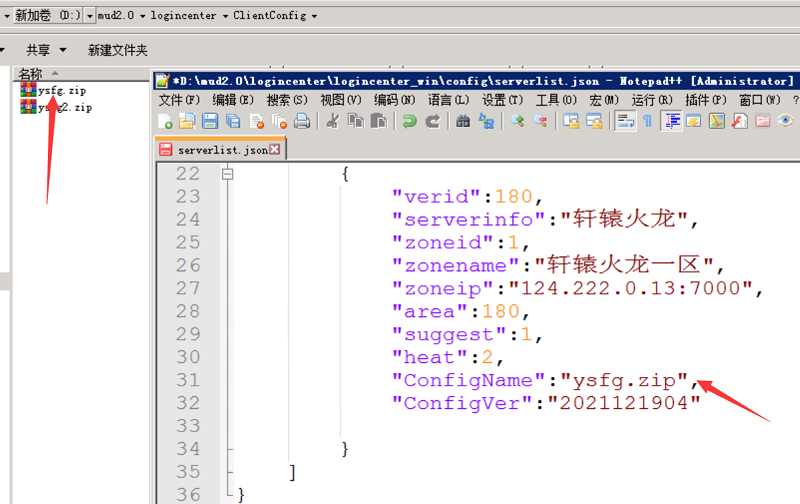Click the Undo arrow icon
Viewport: 800px width, 504px height.
pos(409,121)
